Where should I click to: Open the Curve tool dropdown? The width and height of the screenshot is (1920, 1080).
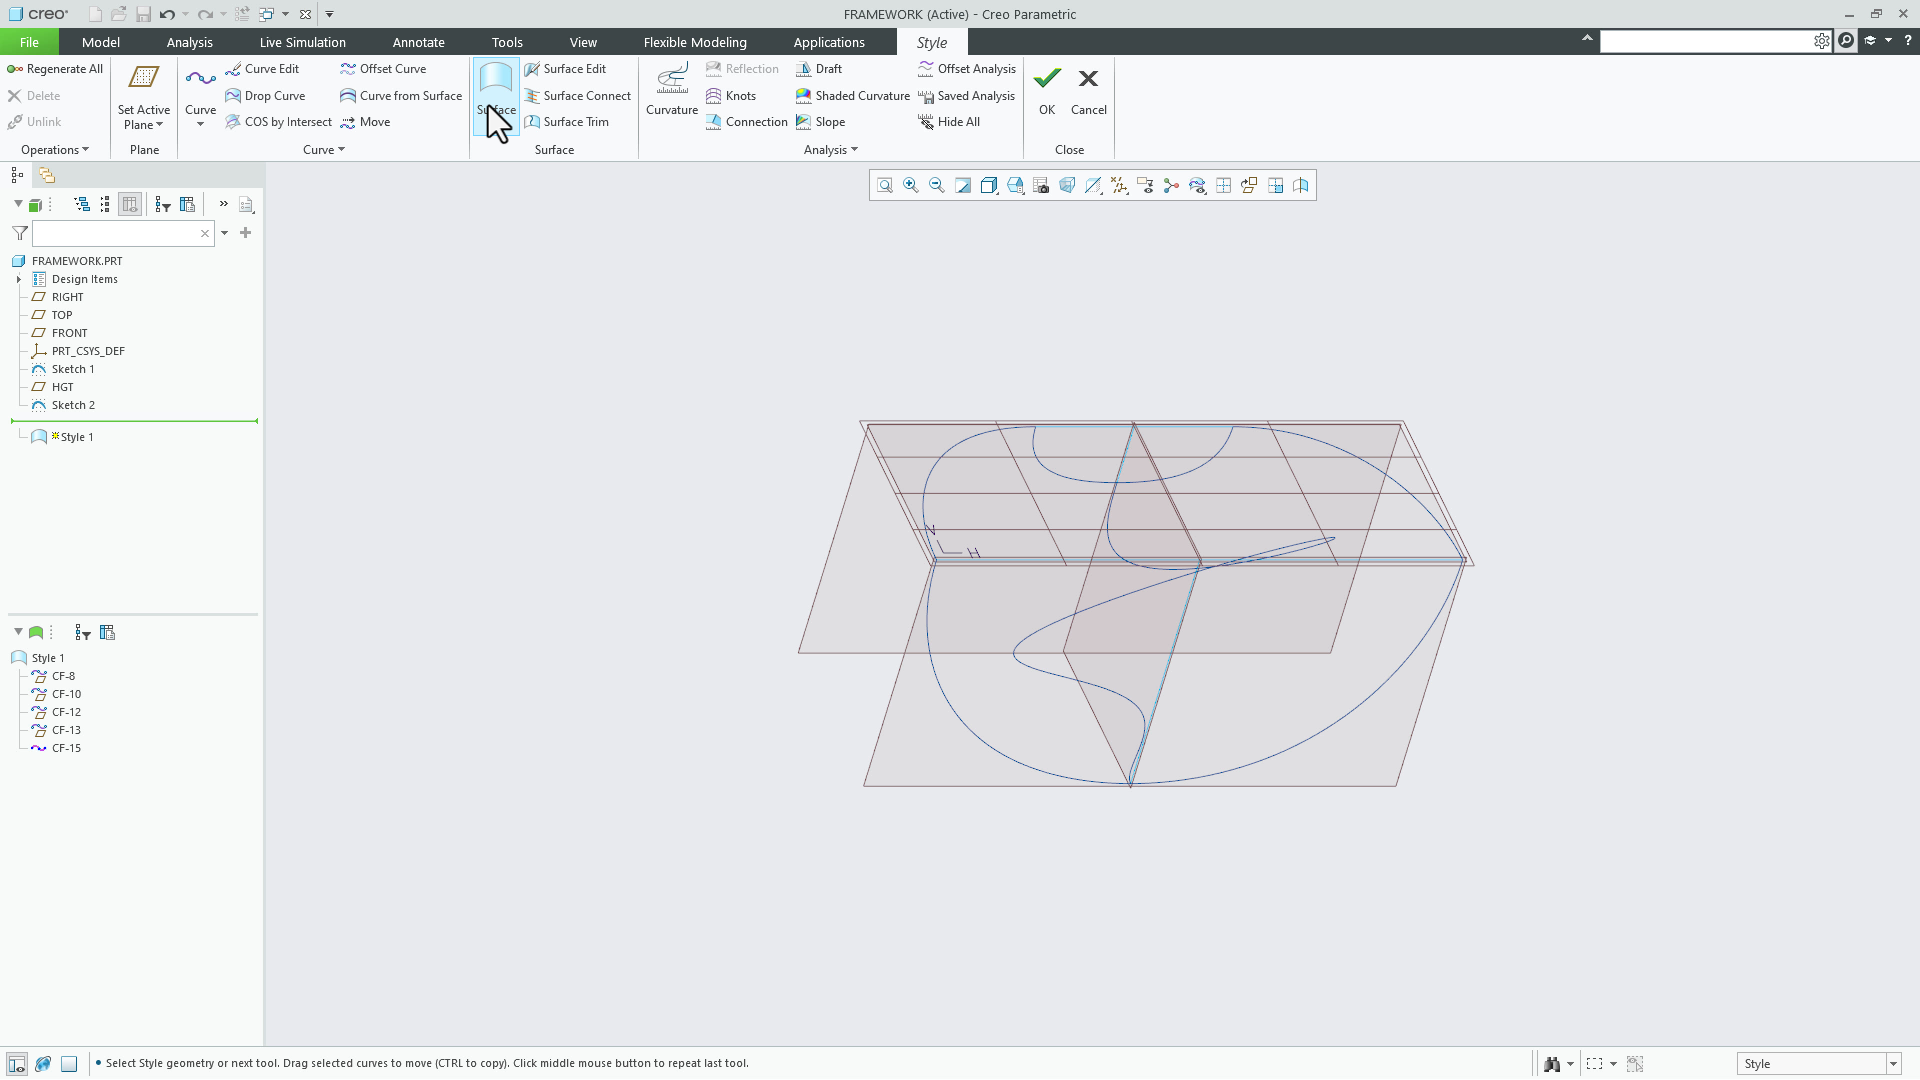pos(200,124)
